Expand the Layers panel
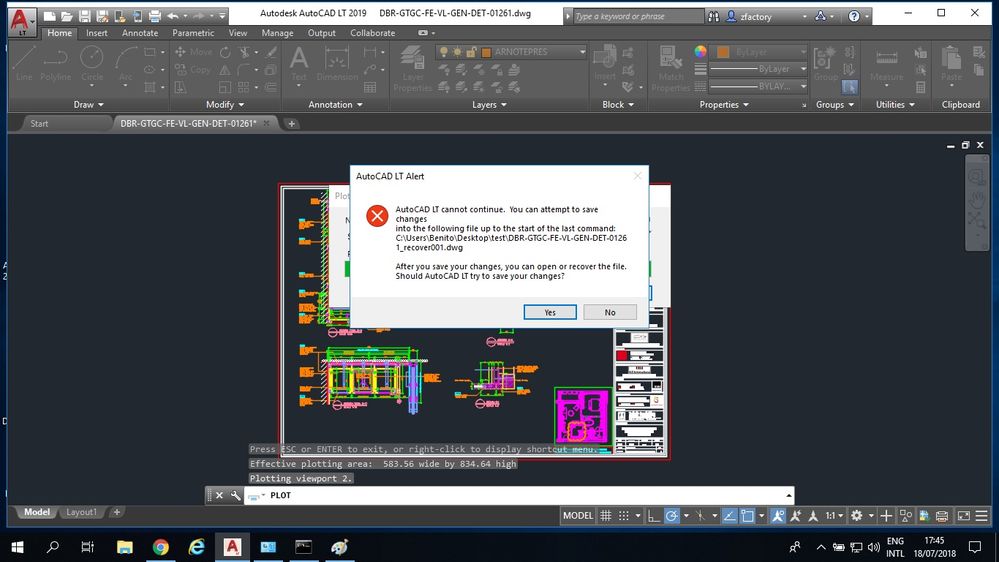The height and width of the screenshot is (562, 999). [489, 104]
